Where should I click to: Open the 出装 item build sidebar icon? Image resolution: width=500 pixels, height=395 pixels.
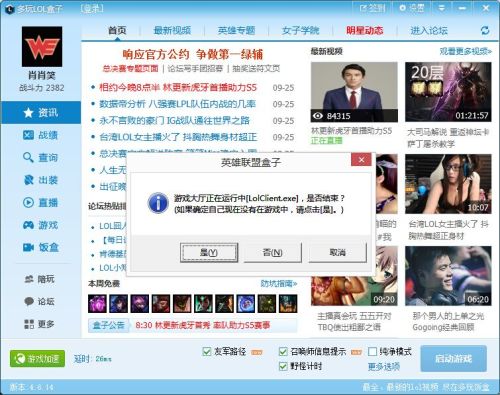coord(29,180)
